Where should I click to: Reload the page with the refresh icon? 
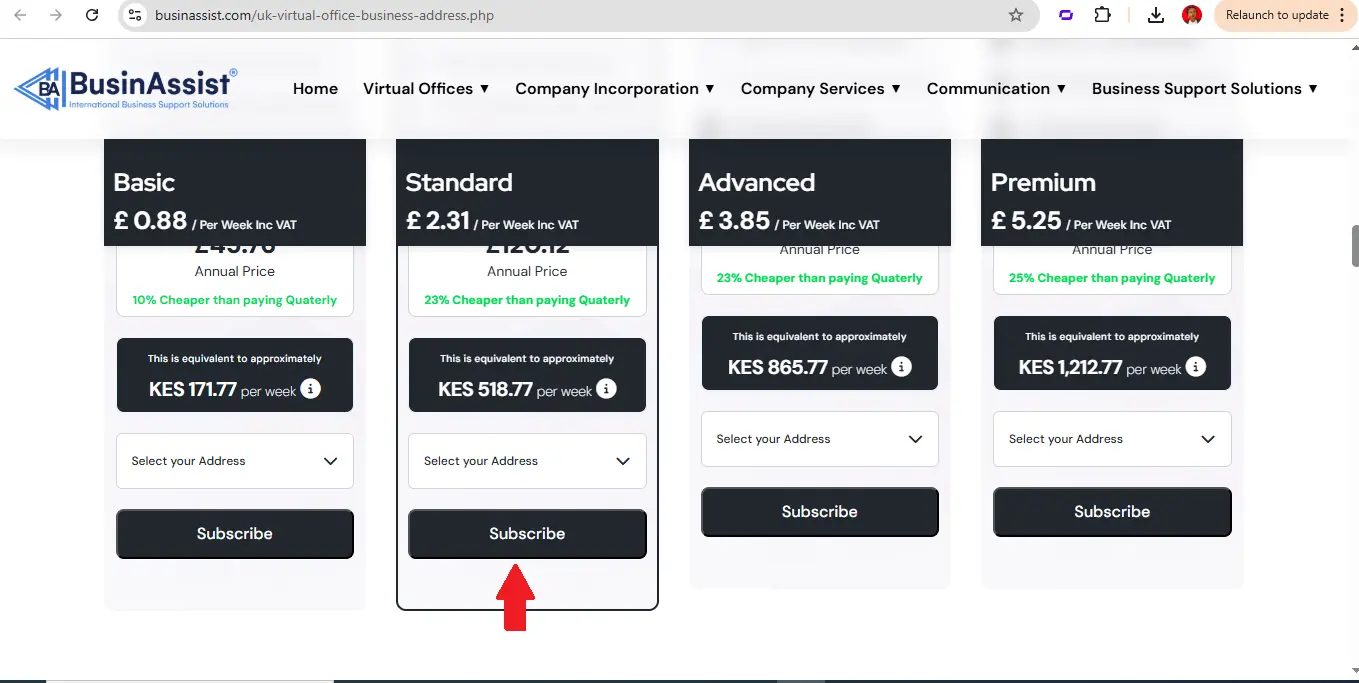click(92, 15)
